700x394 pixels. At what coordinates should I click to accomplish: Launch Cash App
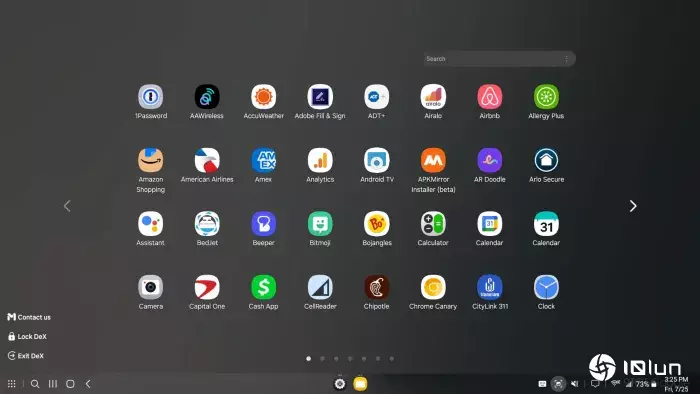point(263,287)
